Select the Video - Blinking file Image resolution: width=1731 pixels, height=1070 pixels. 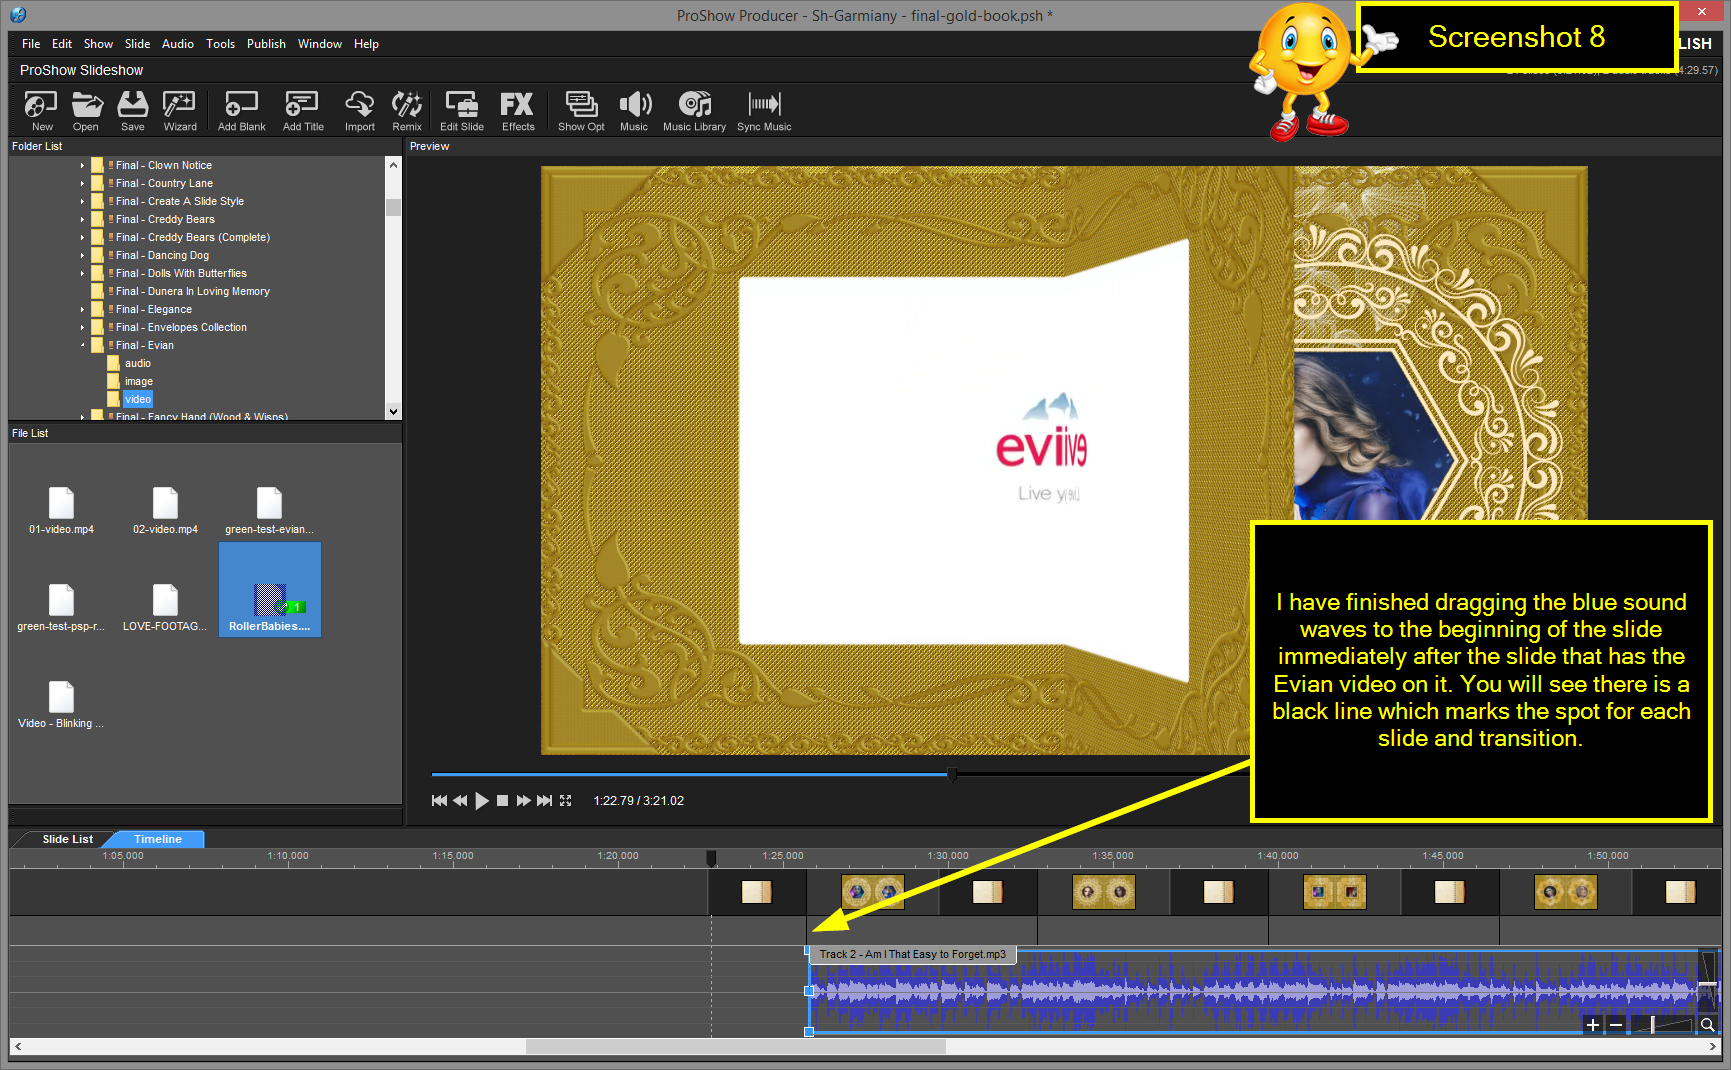tap(61, 705)
